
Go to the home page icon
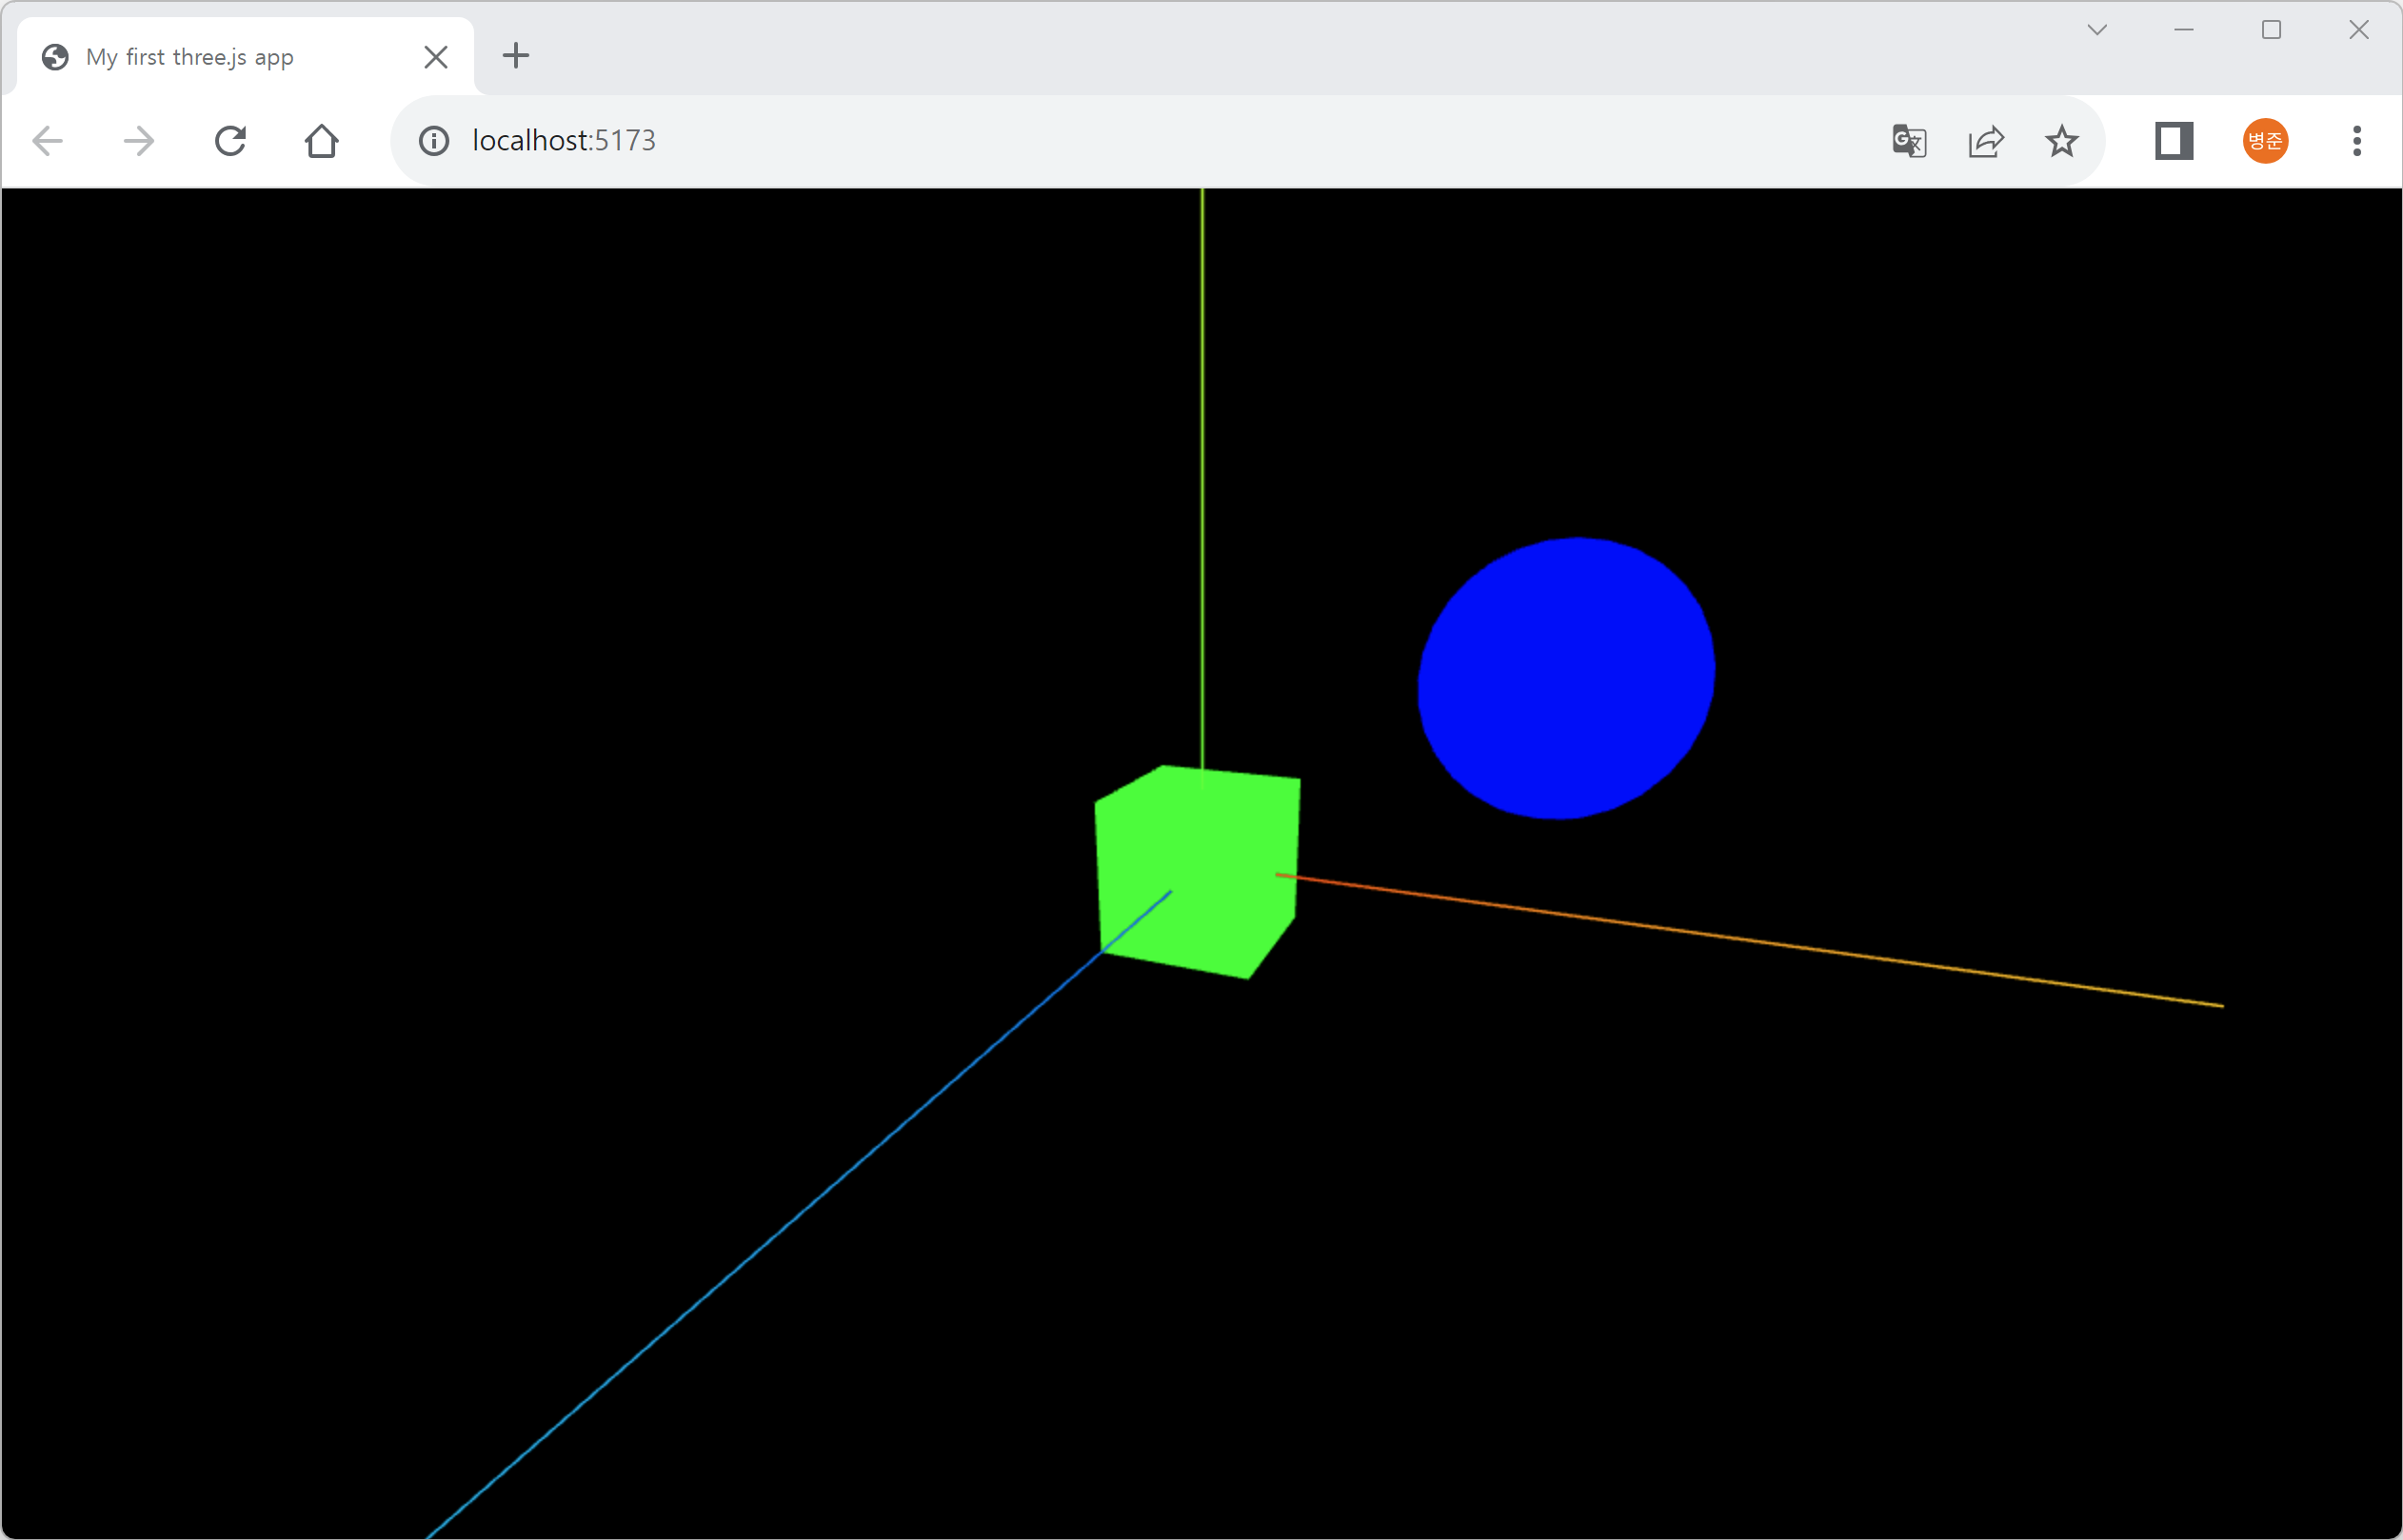321,141
